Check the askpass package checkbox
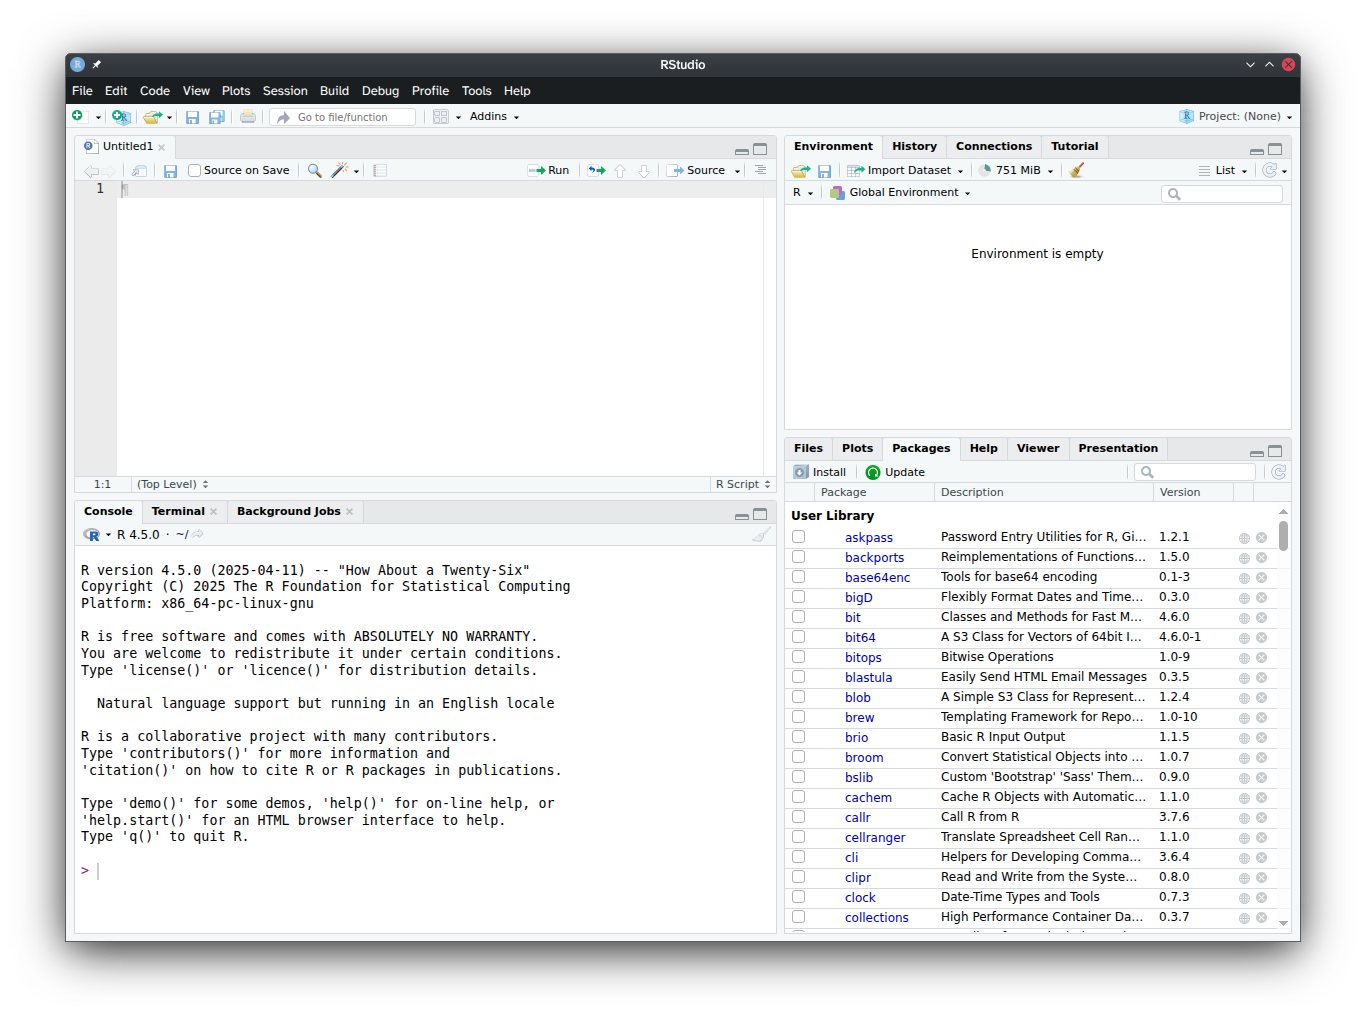Image resolution: width=1366 pixels, height=1019 pixels. click(x=799, y=537)
